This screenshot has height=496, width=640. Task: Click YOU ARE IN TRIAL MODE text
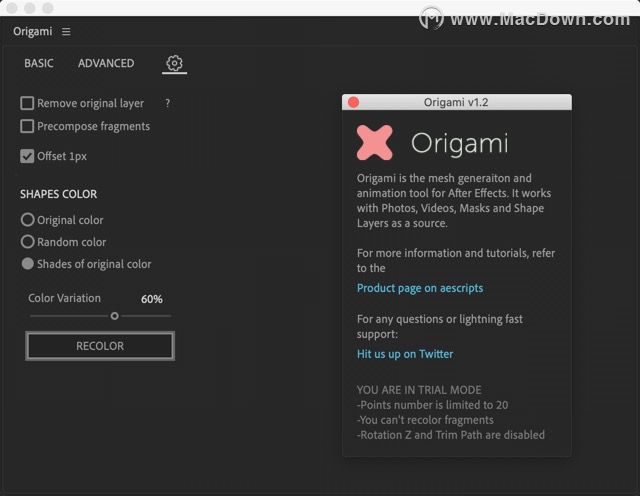click(419, 390)
